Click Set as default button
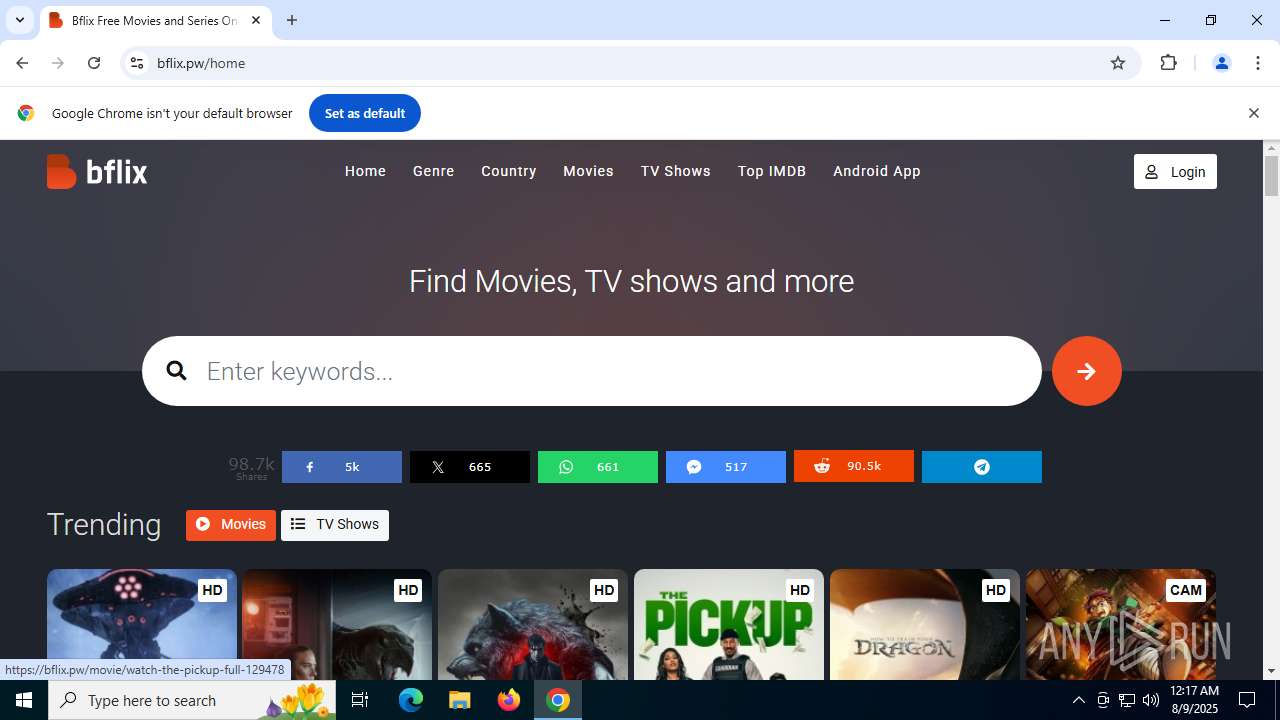 pos(365,113)
